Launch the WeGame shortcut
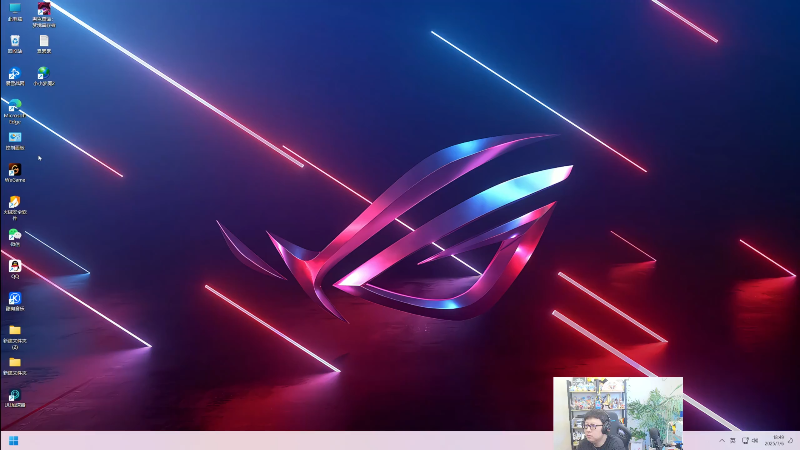800x450 pixels. 15,173
